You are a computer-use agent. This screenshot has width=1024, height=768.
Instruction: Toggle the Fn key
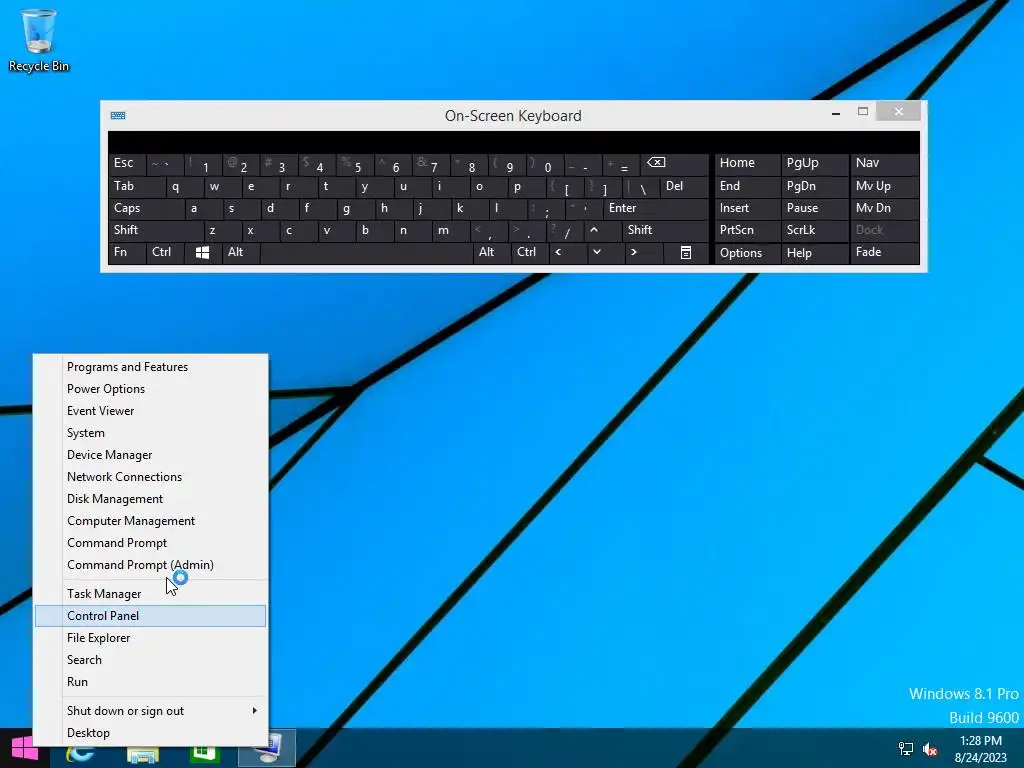(x=127, y=253)
